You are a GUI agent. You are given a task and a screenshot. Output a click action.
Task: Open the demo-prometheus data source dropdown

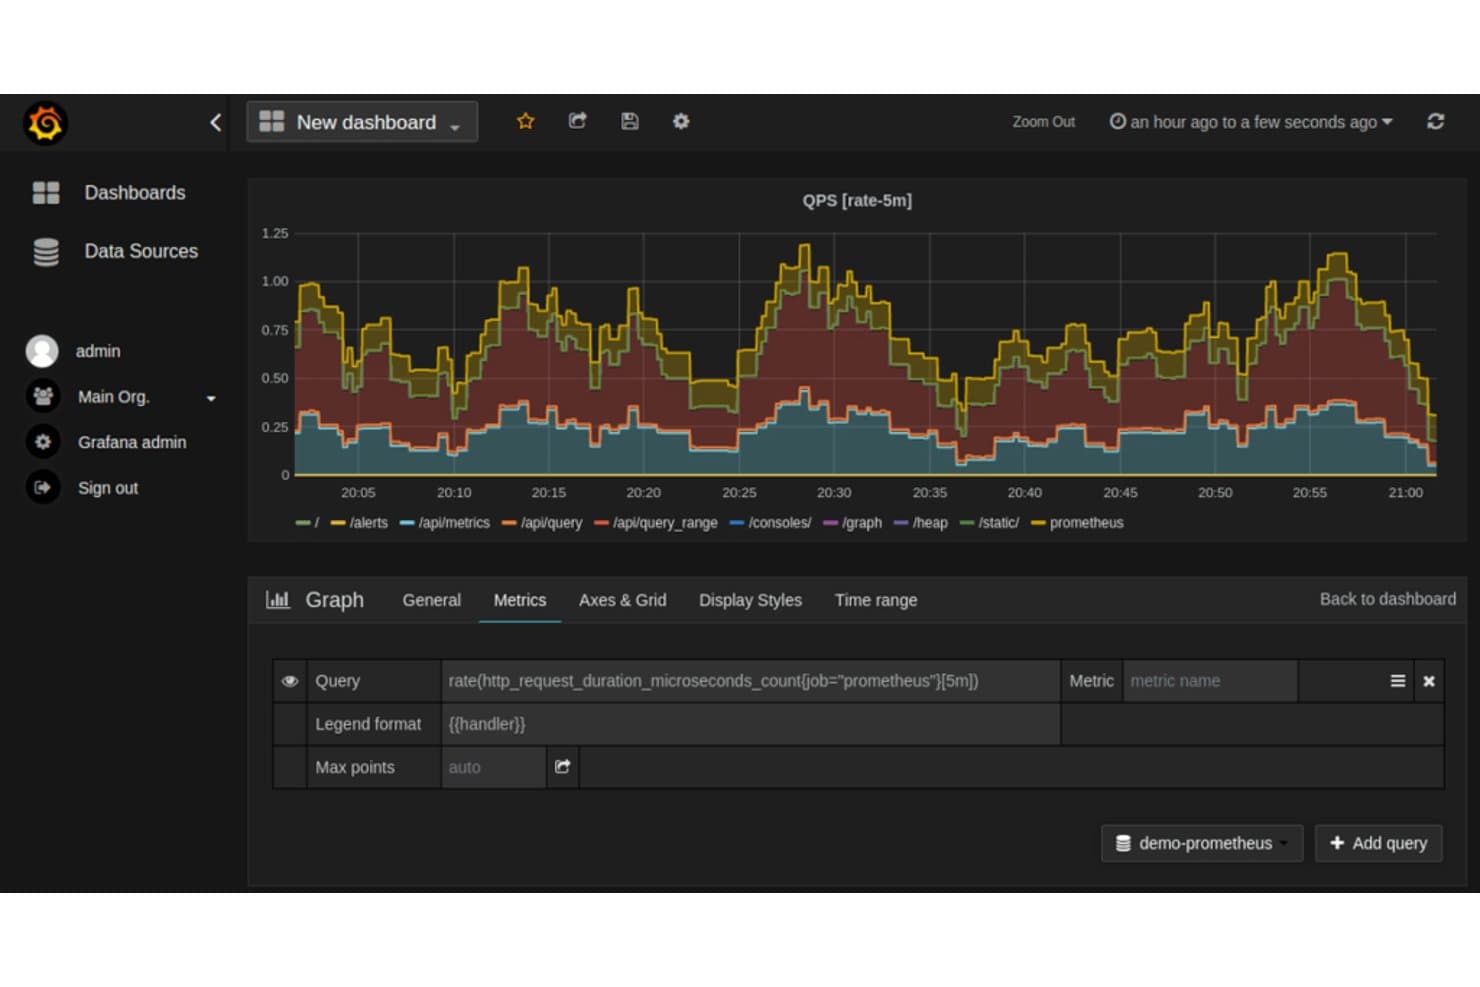1202,843
